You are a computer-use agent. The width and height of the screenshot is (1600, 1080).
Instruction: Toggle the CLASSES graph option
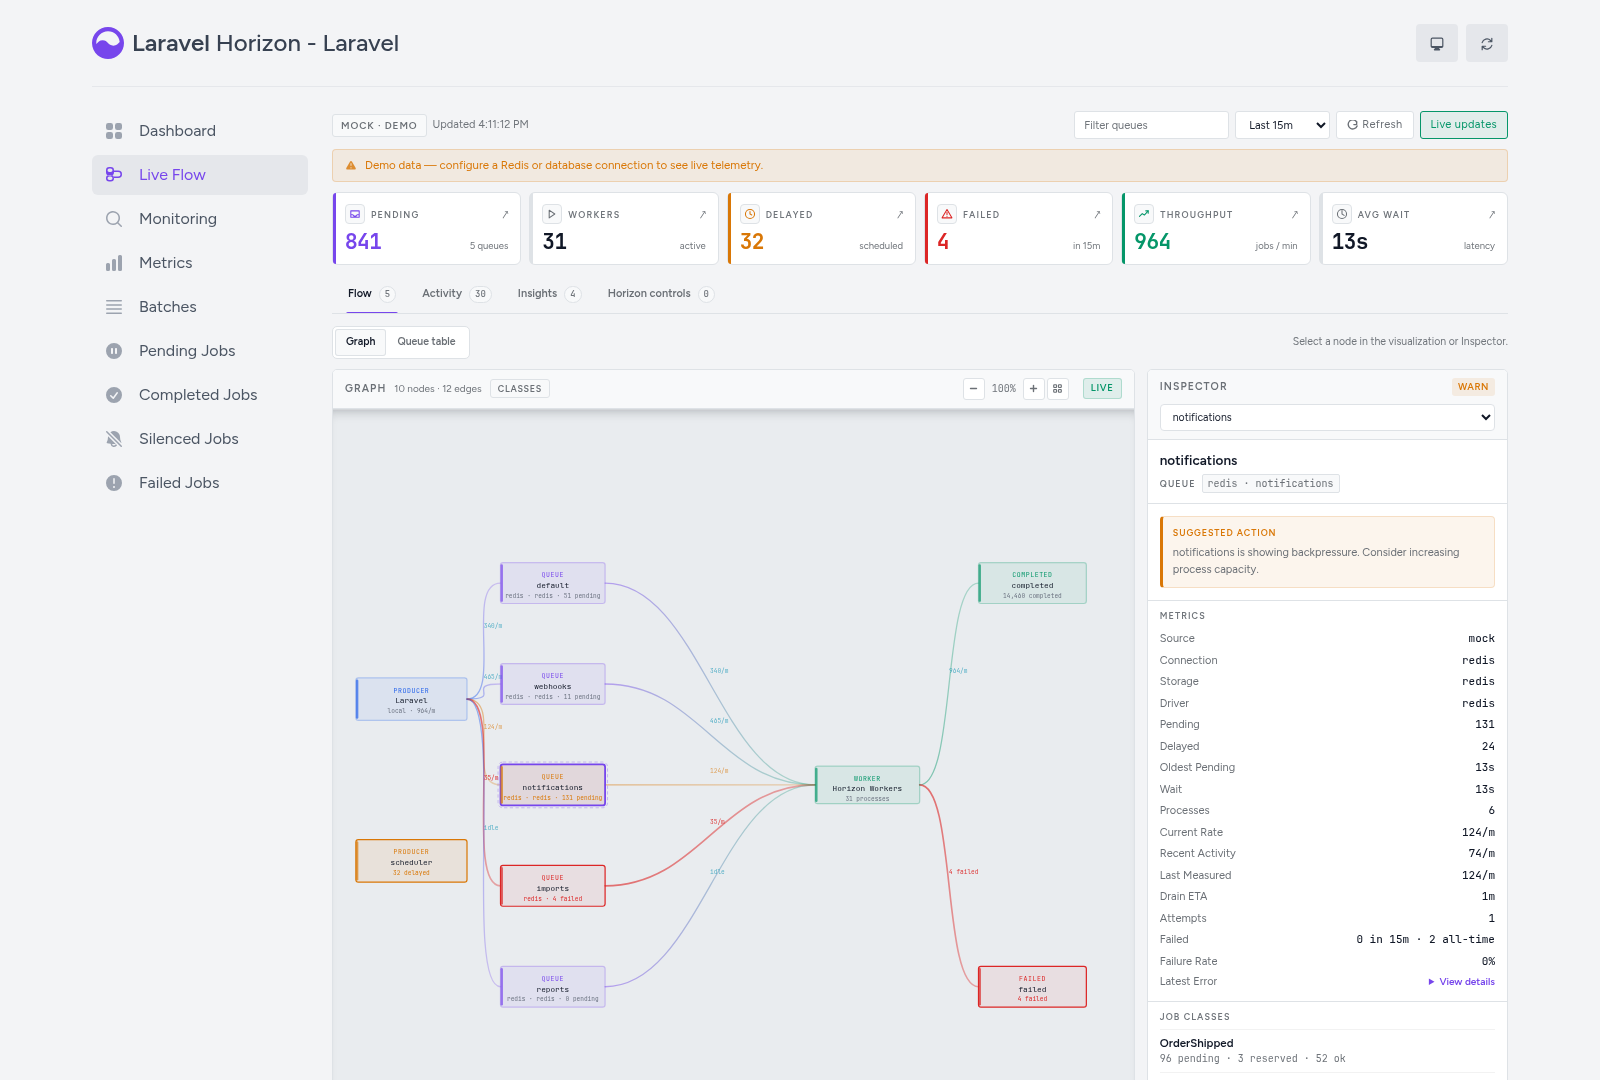click(x=520, y=389)
